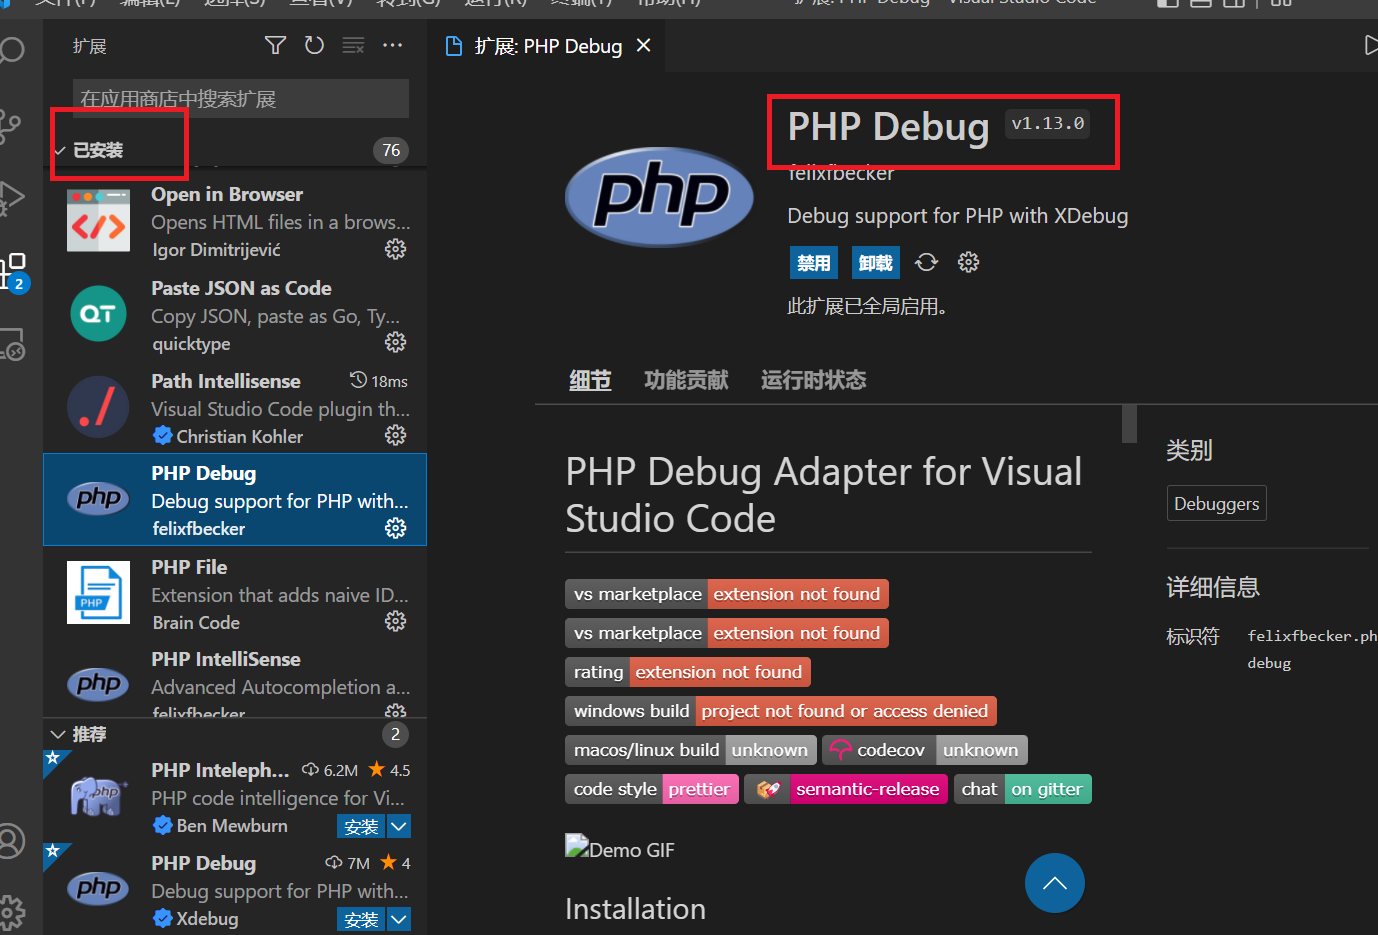Install PHP Intelephense with 安装 button
This screenshot has height=935, width=1378.
click(x=361, y=826)
